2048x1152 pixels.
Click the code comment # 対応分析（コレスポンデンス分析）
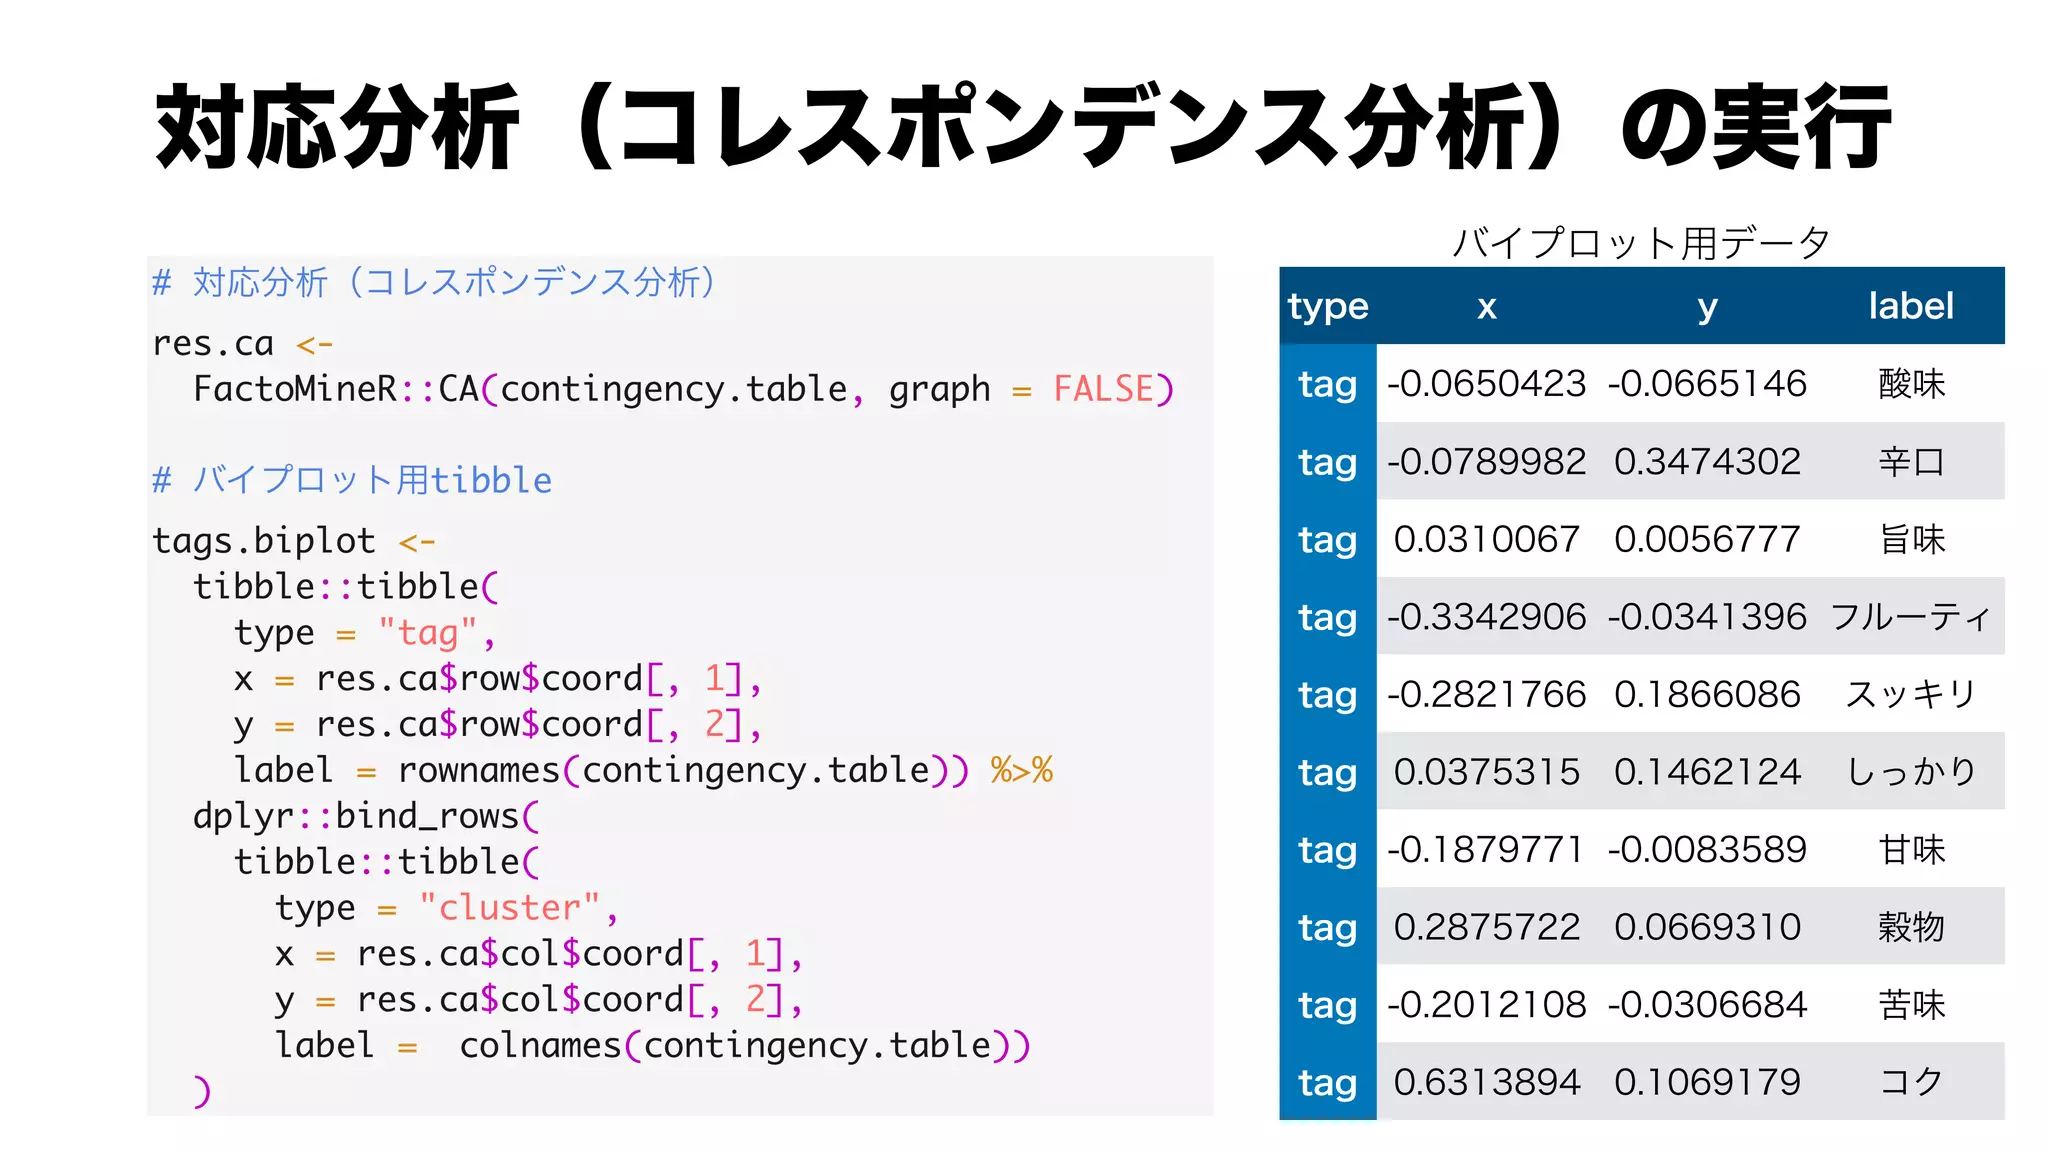click(434, 283)
